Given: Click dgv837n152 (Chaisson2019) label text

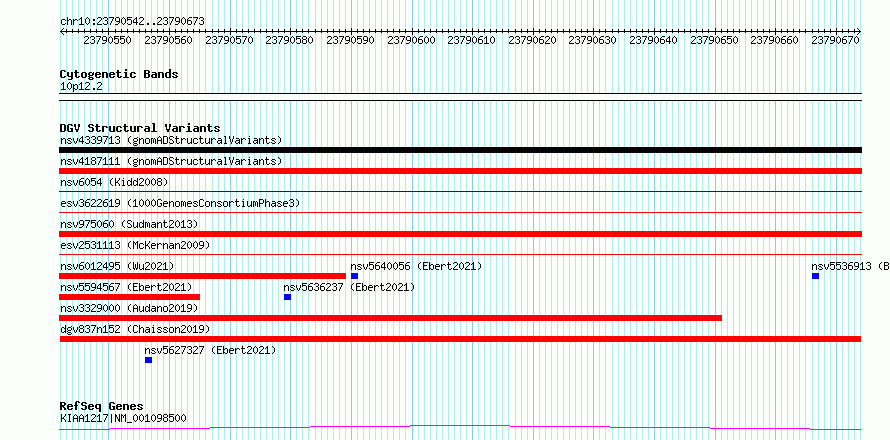Looking at the screenshot, I should 135,329.
